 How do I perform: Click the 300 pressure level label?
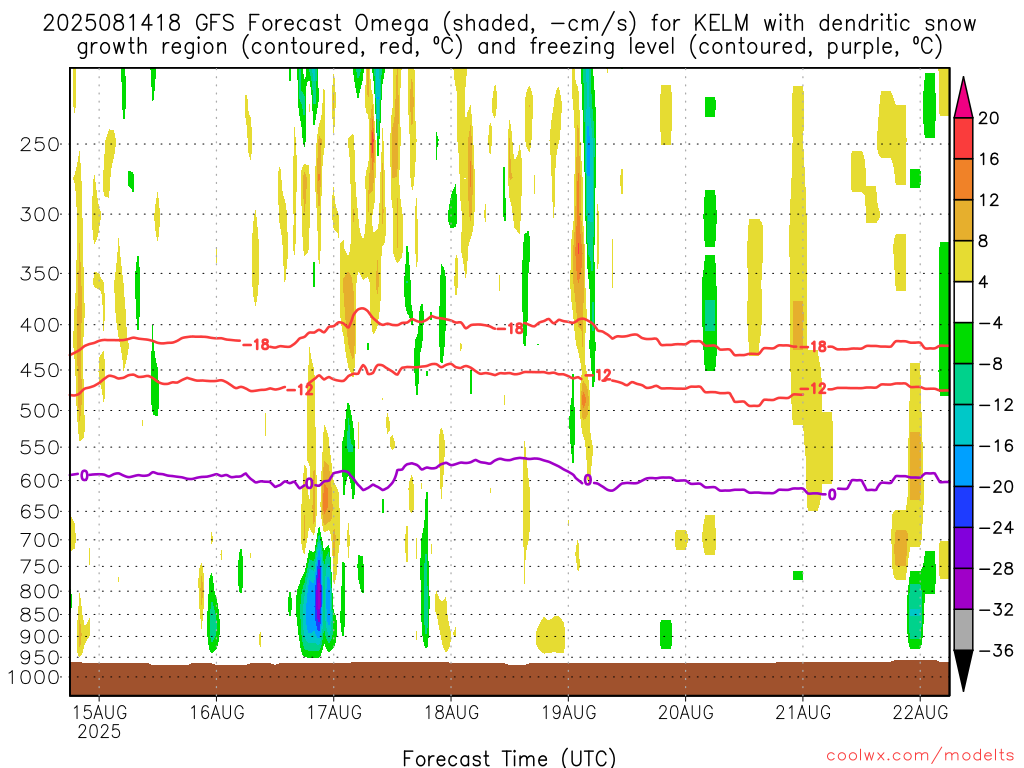(x=40, y=214)
